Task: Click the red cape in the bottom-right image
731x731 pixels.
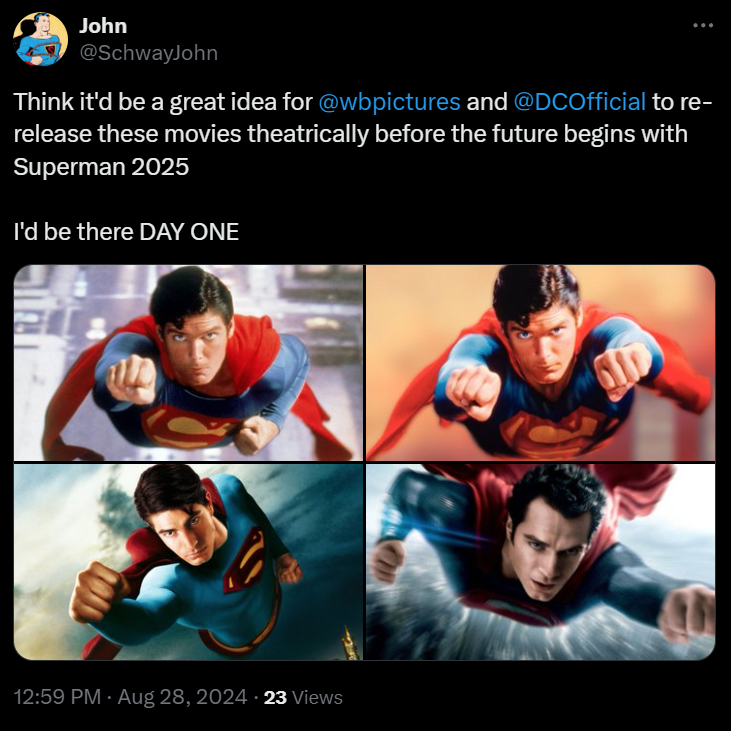Action: pyautogui.click(x=640, y=490)
